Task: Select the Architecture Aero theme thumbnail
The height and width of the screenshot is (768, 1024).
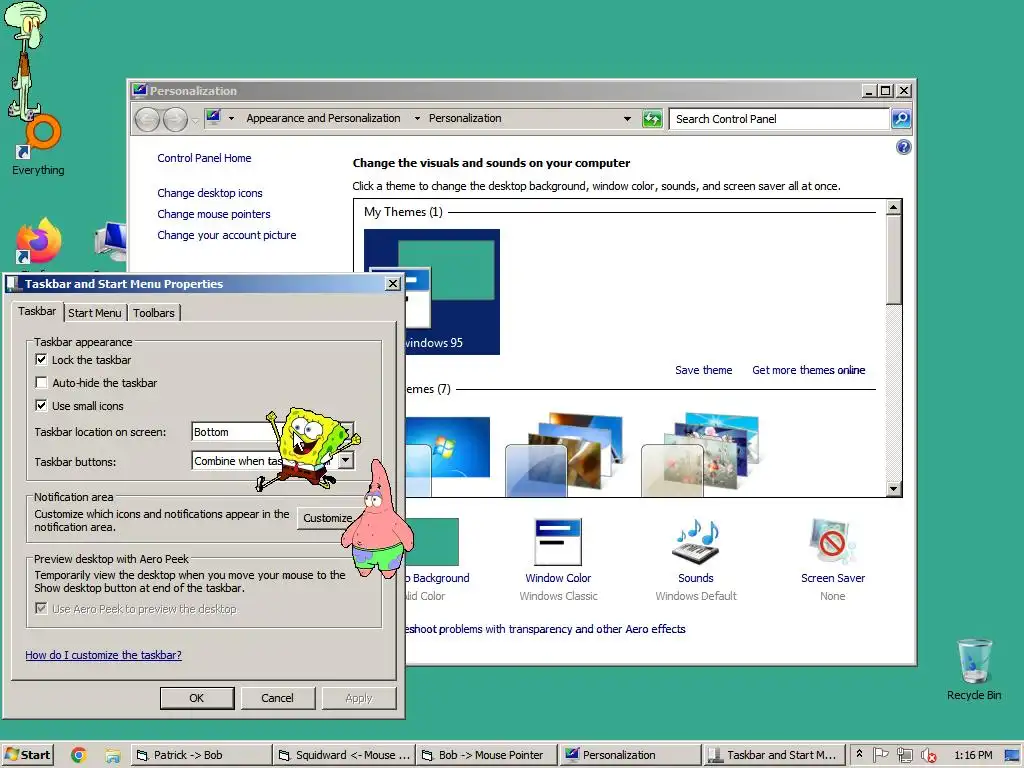Action: pyautogui.click(x=565, y=454)
